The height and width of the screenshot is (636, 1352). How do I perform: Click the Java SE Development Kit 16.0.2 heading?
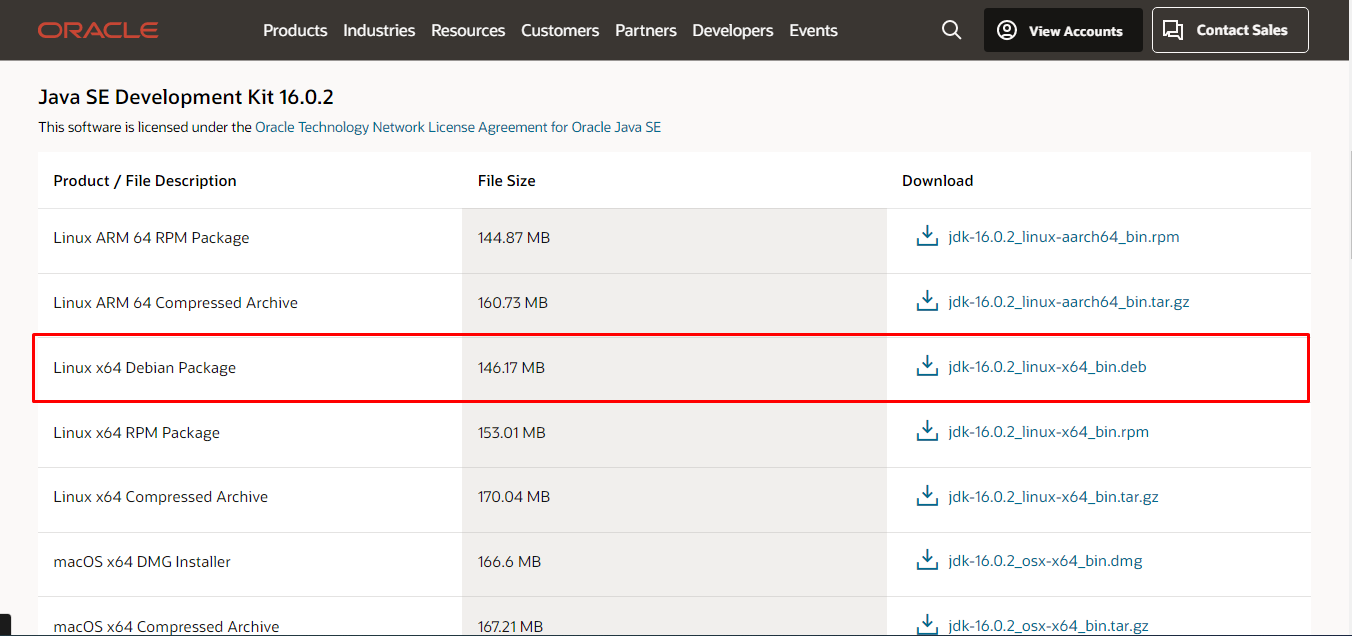coord(186,97)
